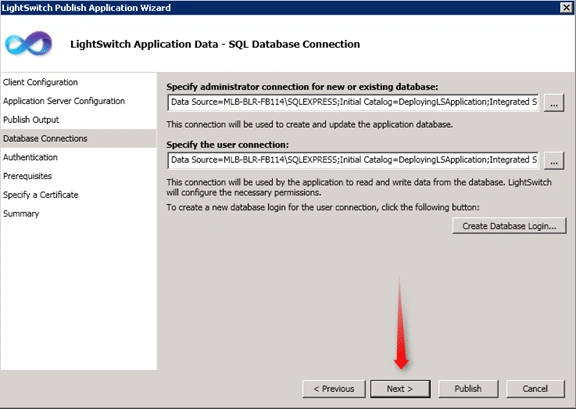576x409 pixels.
Task: Click the 'read and write data' description text
Action: tap(359, 187)
